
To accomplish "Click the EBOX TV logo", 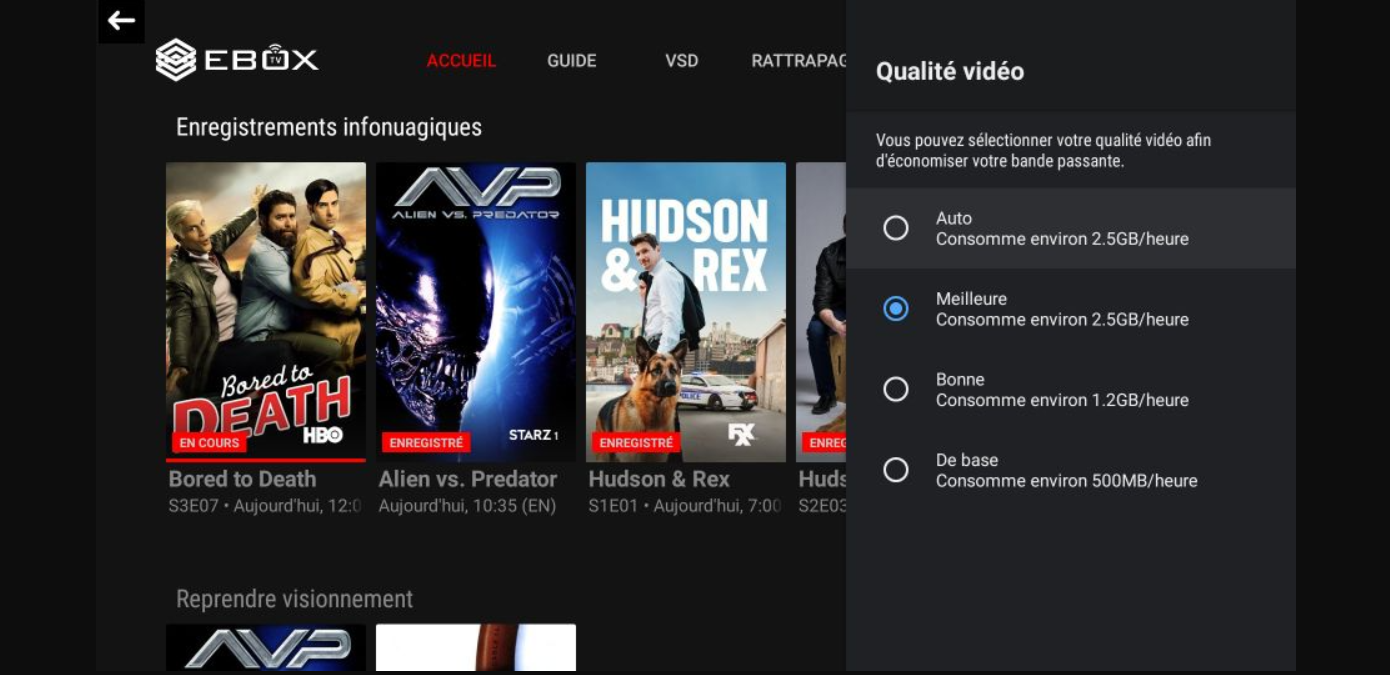I will tap(237, 60).
